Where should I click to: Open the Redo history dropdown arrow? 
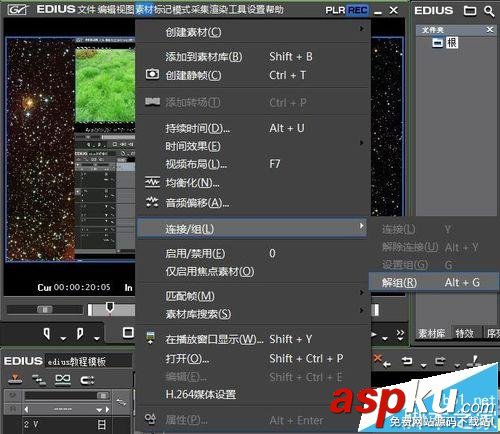(x=457, y=365)
